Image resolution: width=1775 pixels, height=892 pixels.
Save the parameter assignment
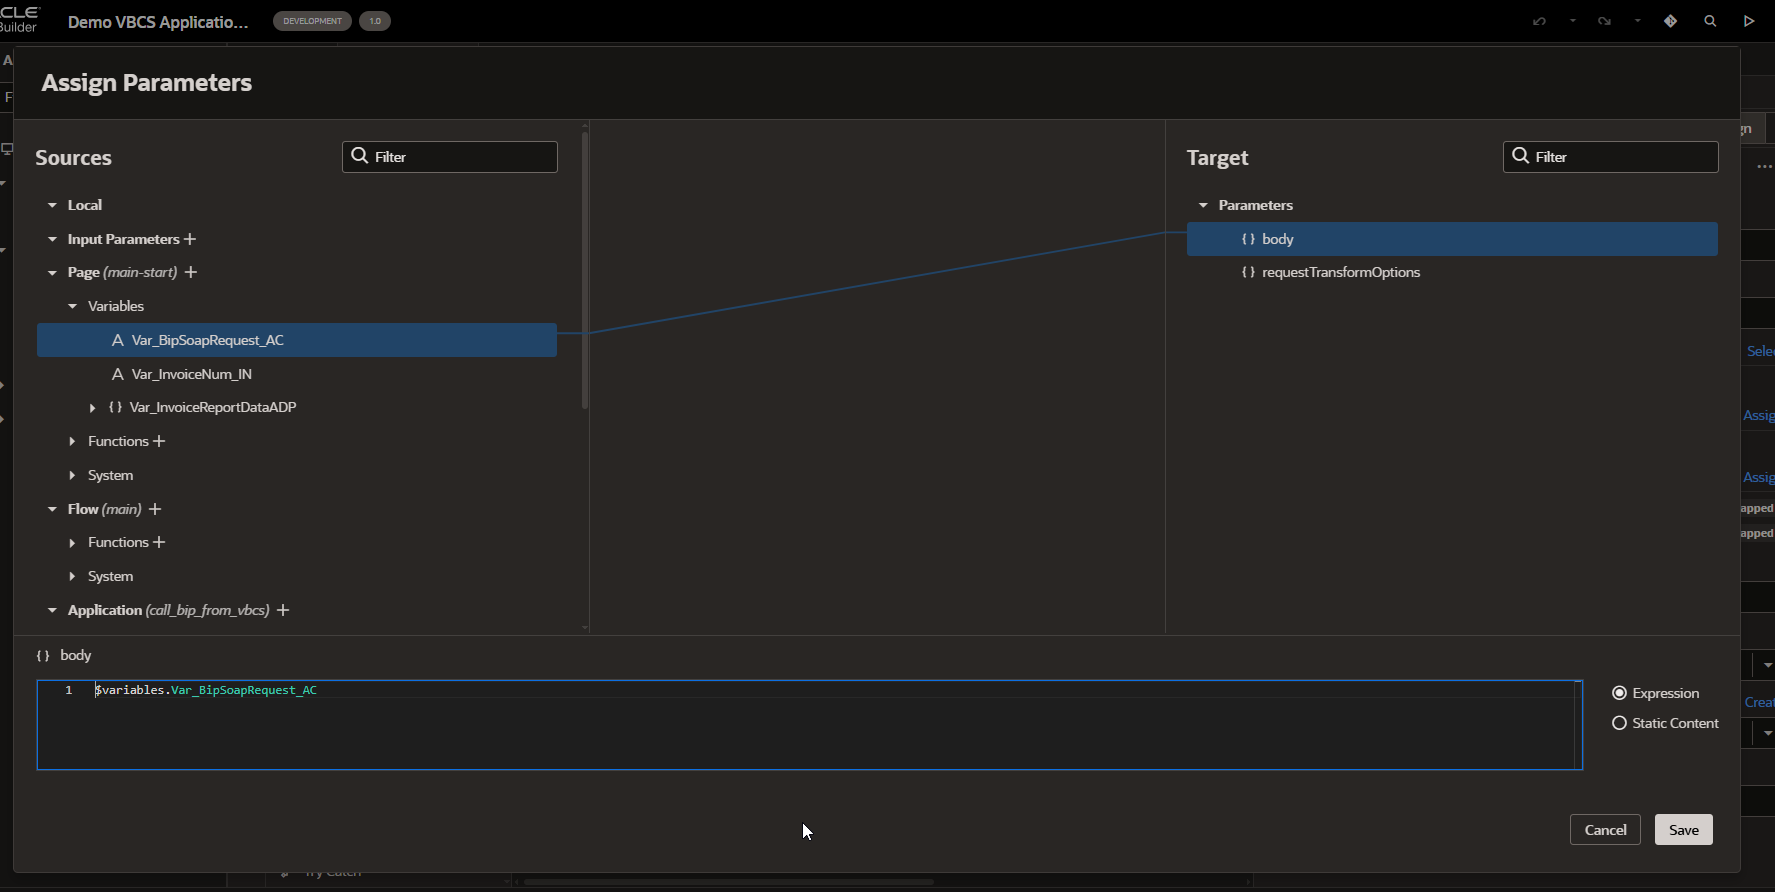1684,830
